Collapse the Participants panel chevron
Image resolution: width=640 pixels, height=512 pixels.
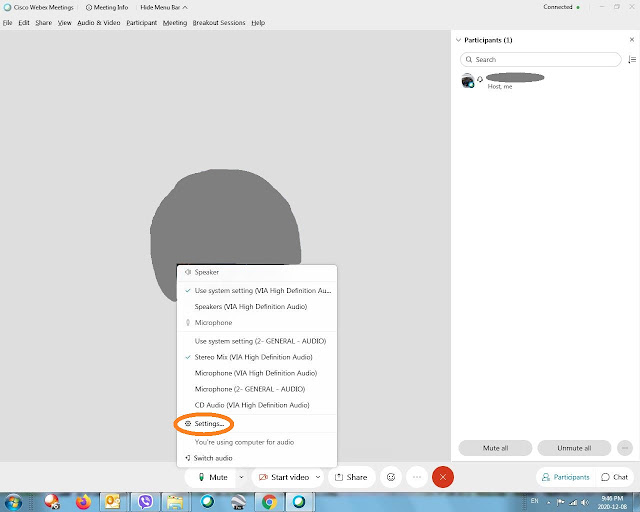458,40
